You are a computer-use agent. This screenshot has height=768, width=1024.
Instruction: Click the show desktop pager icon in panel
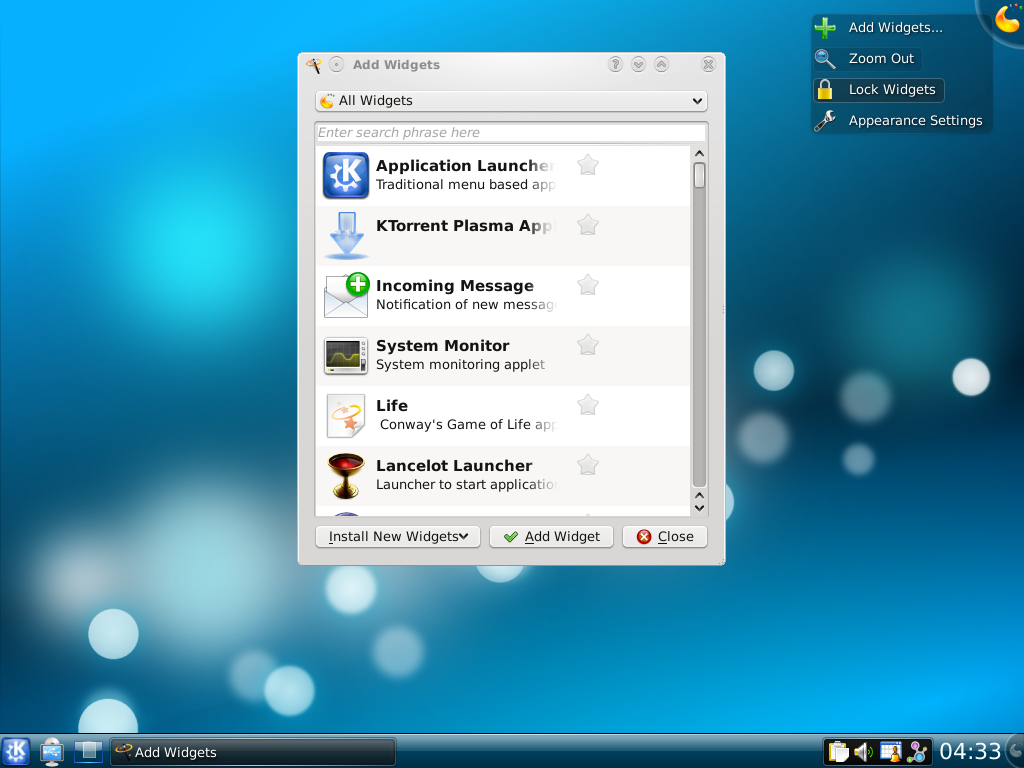click(88, 752)
